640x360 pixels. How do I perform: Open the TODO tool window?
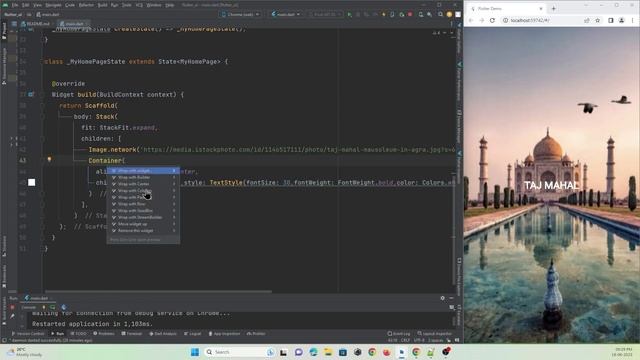(x=78, y=334)
